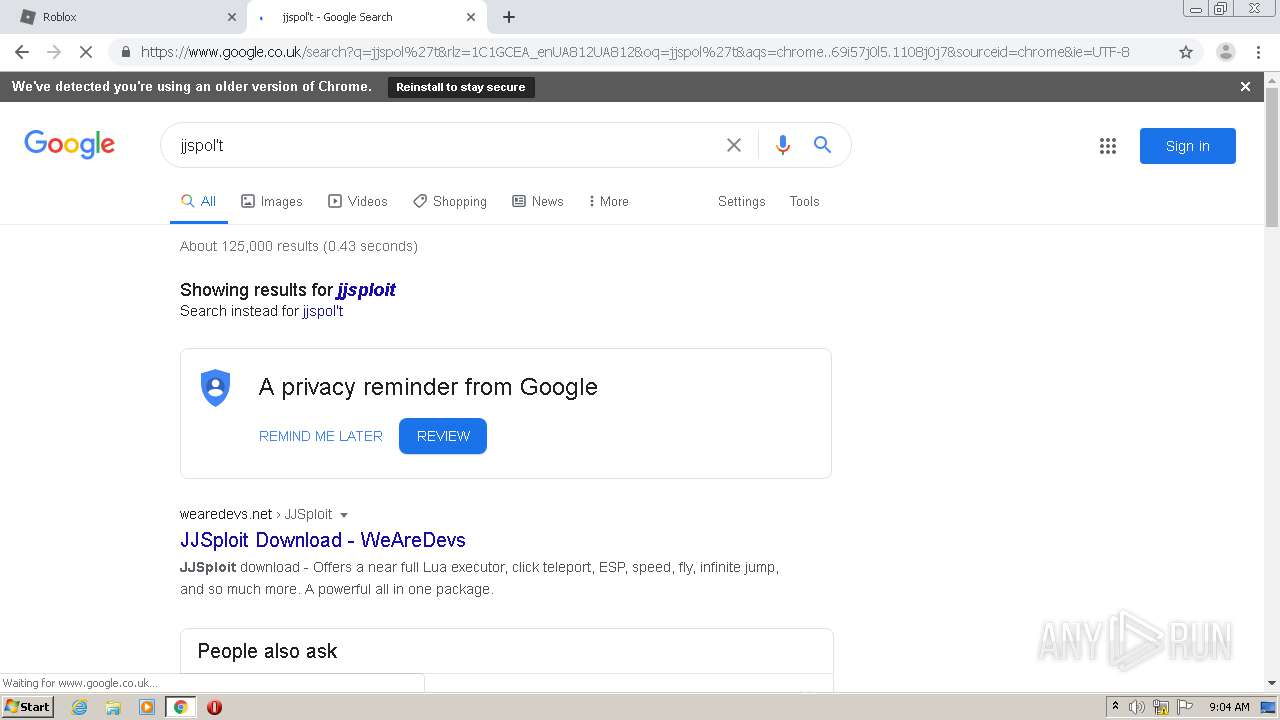Switch to Images results

pyautogui.click(x=272, y=201)
